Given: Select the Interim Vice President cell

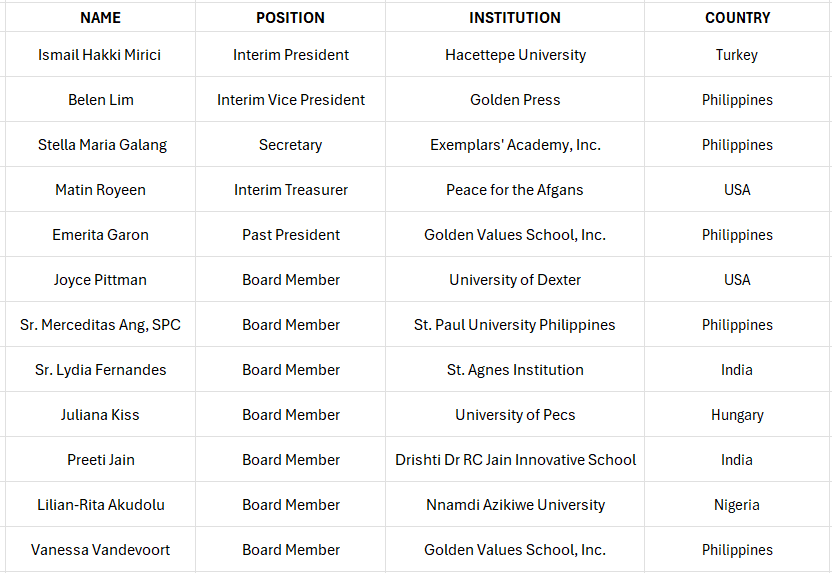Looking at the screenshot, I should 290,100.
